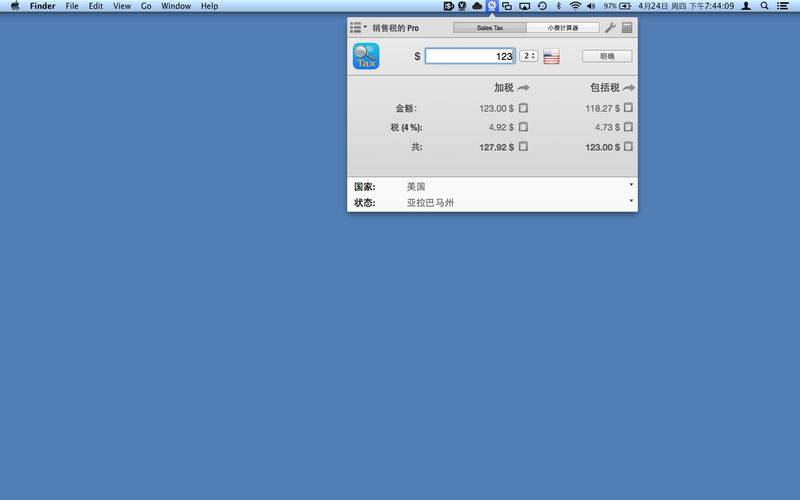Focus the amount input field showing 123
This screenshot has height=500, width=800.
[x=470, y=56]
